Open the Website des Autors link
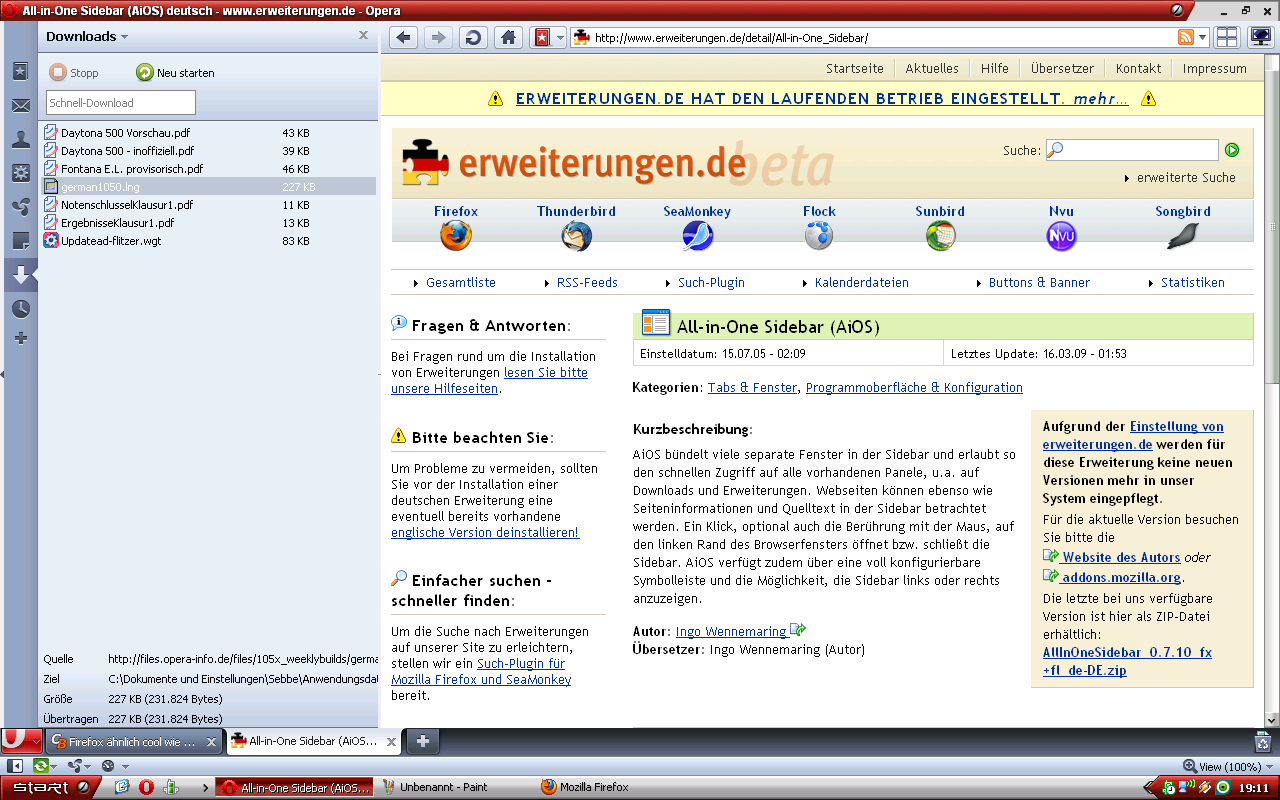 1121,558
